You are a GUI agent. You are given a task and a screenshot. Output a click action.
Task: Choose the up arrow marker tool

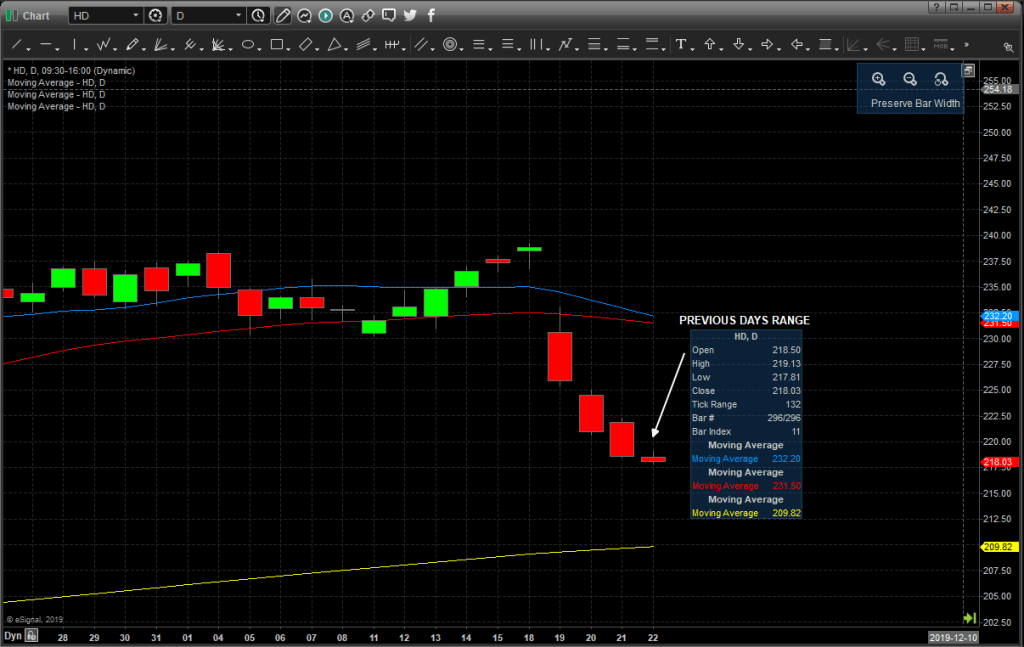pyautogui.click(x=710, y=45)
